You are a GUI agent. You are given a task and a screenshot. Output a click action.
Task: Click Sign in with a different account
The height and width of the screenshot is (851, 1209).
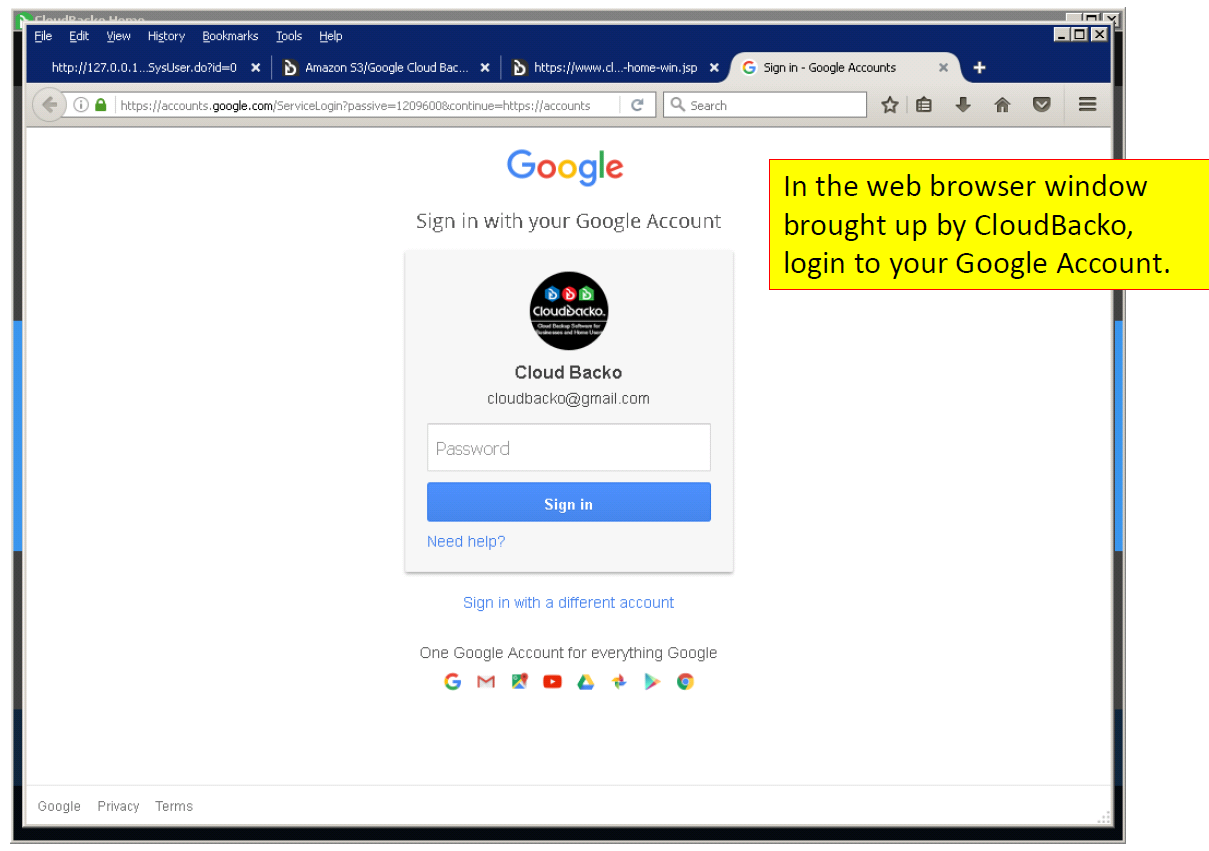(x=568, y=602)
